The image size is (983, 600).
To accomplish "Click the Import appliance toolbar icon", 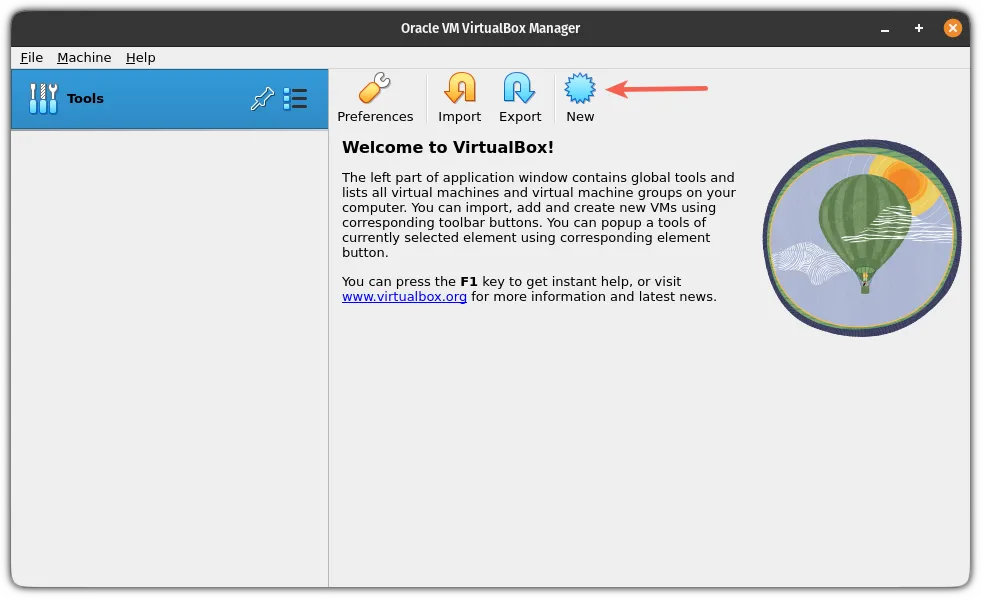I will pos(460,90).
